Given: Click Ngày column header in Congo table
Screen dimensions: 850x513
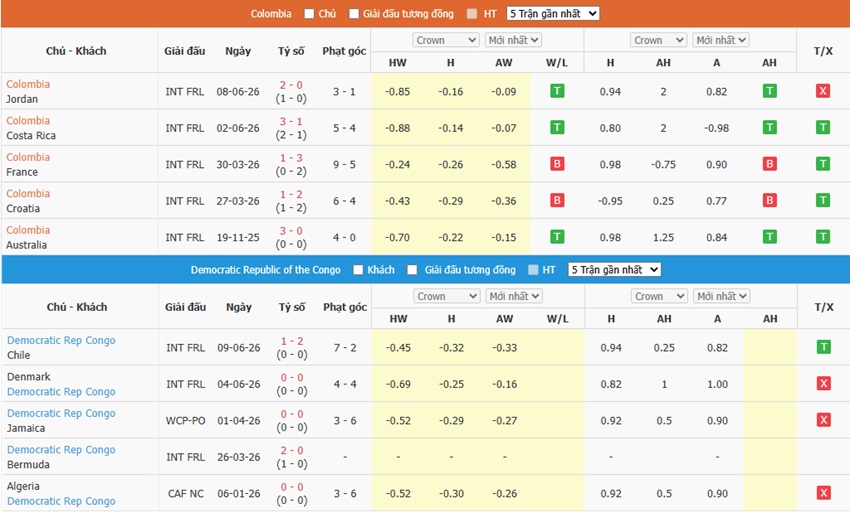Looking at the screenshot, I should coord(239,307).
